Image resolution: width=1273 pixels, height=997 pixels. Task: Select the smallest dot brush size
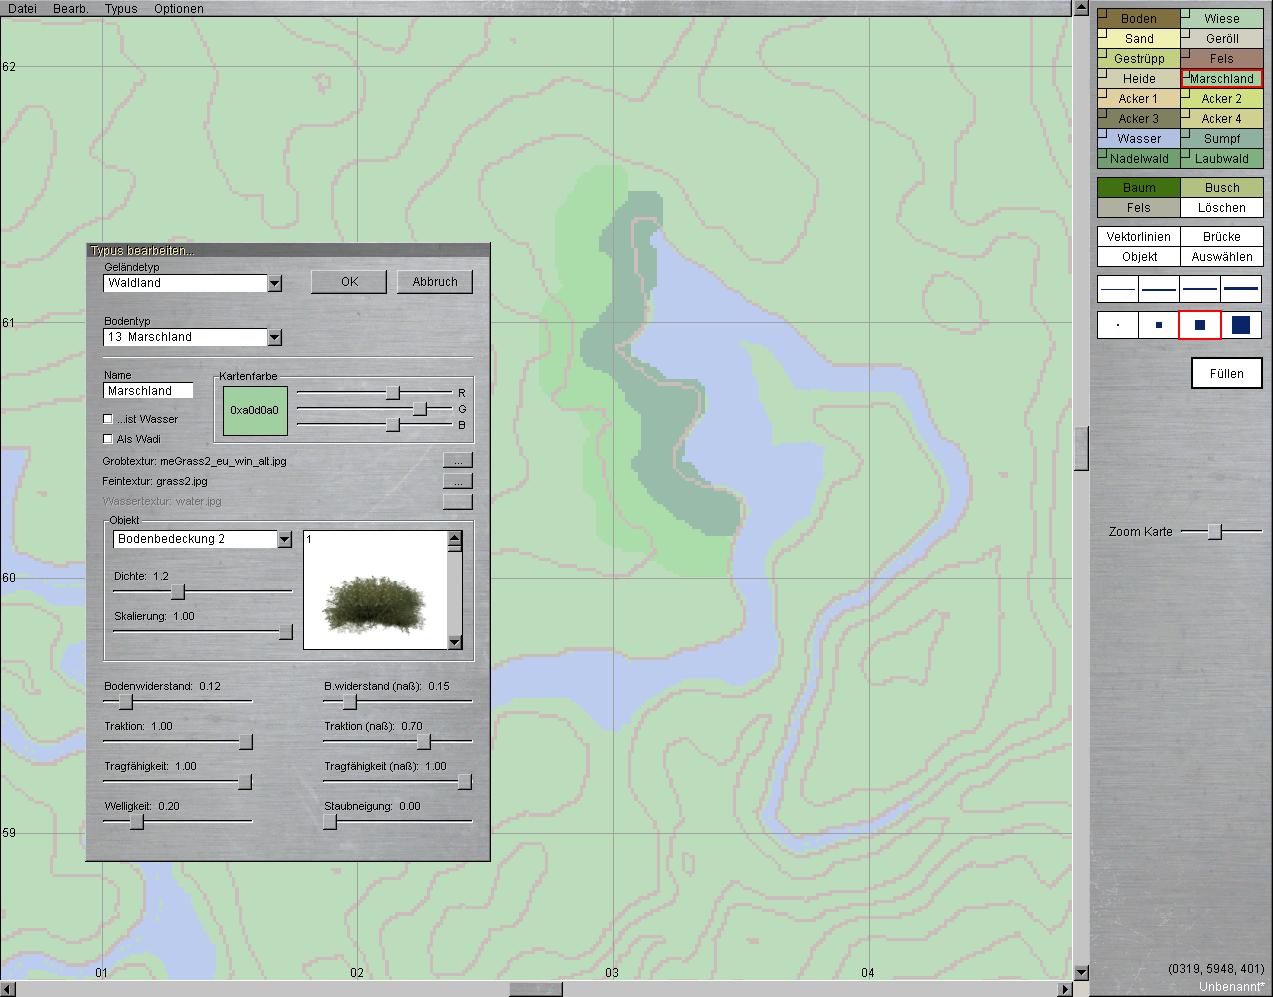point(1118,325)
